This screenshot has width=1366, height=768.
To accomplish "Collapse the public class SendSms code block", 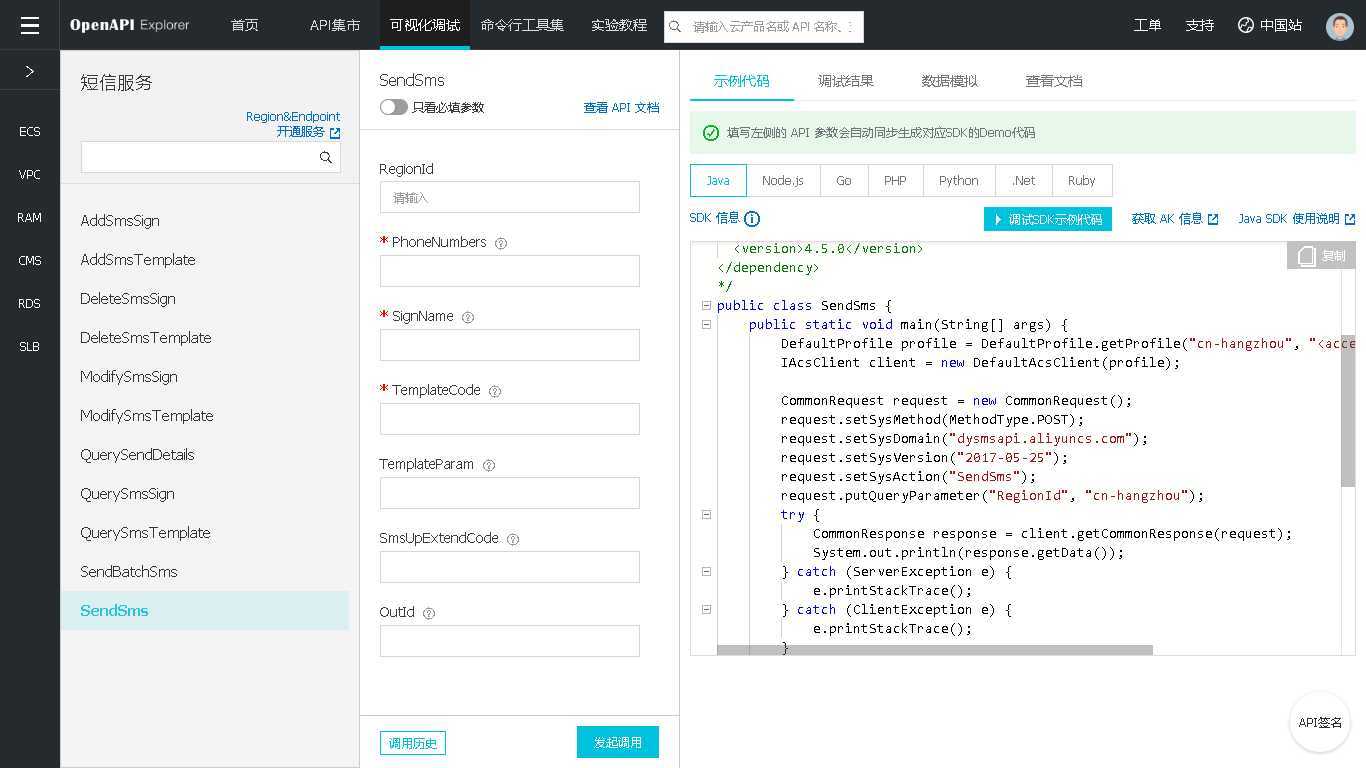I will coord(706,305).
